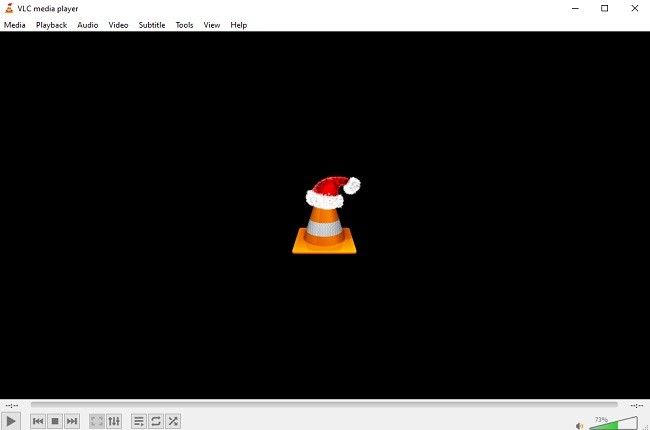The width and height of the screenshot is (650, 430).
Task: Click the elapsed time label
Action: point(12,405)
